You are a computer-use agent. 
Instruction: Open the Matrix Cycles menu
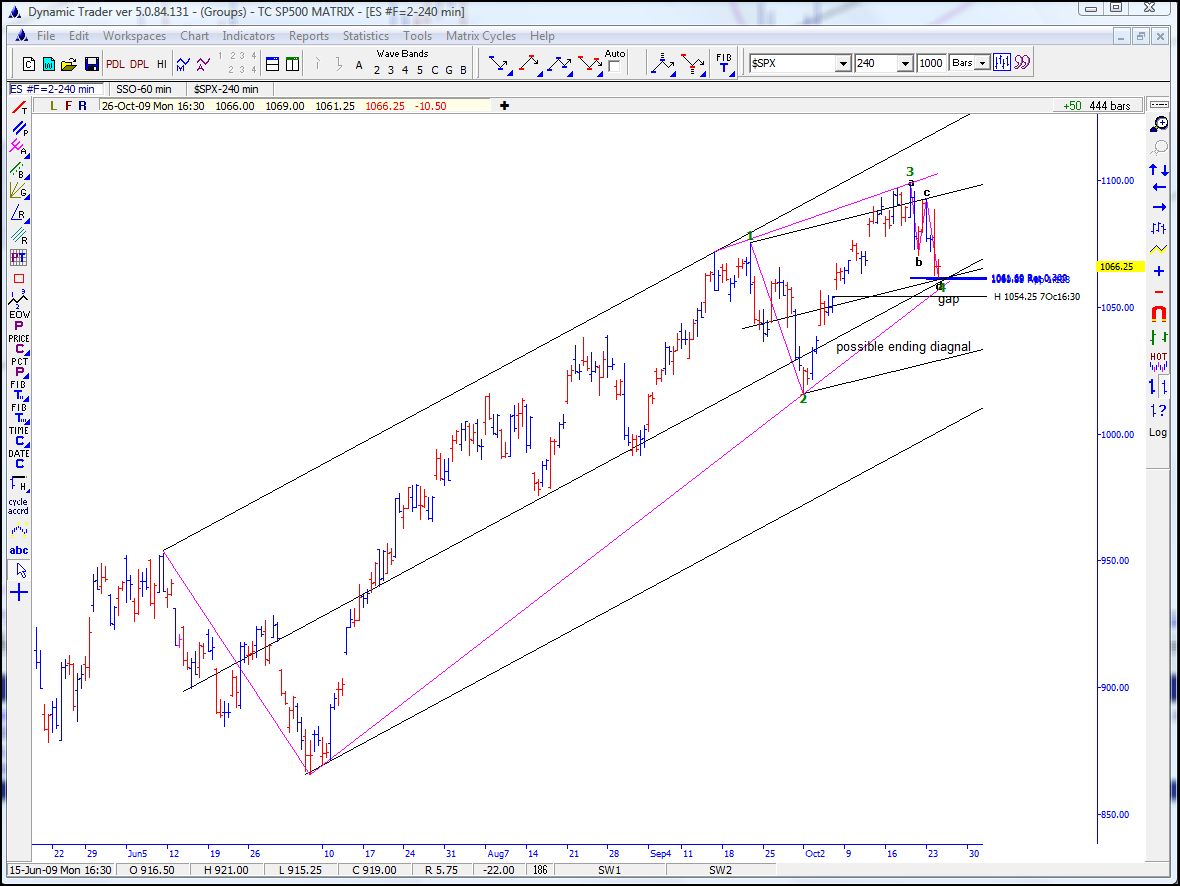tap(481, 35)
